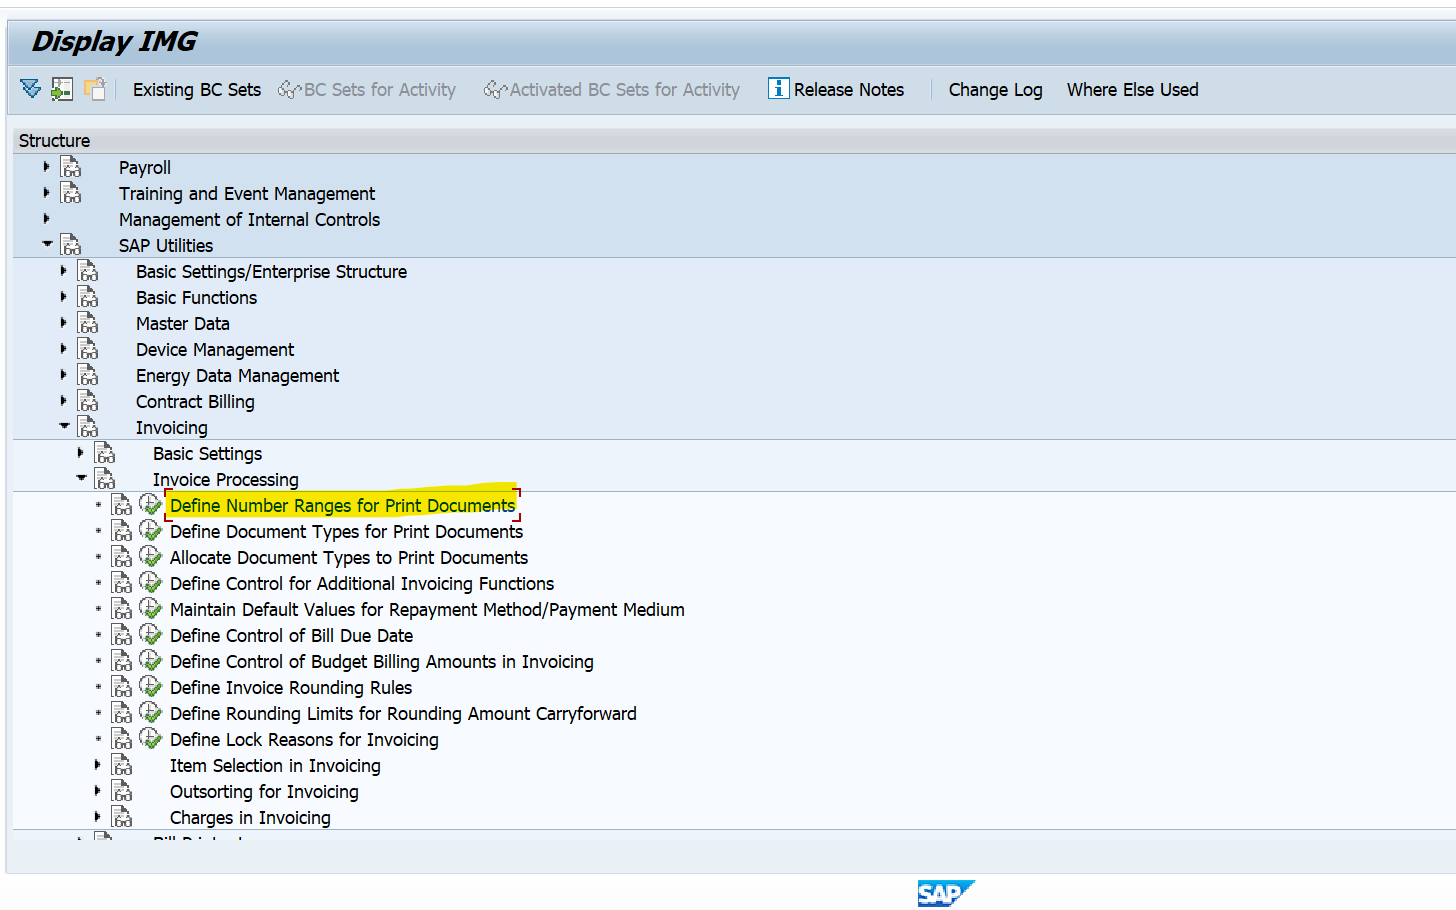The width and height of the screenshot is (1456, 910).
Task: Expand the Basic Settings node under Invoicing
Action: (80, 452)
